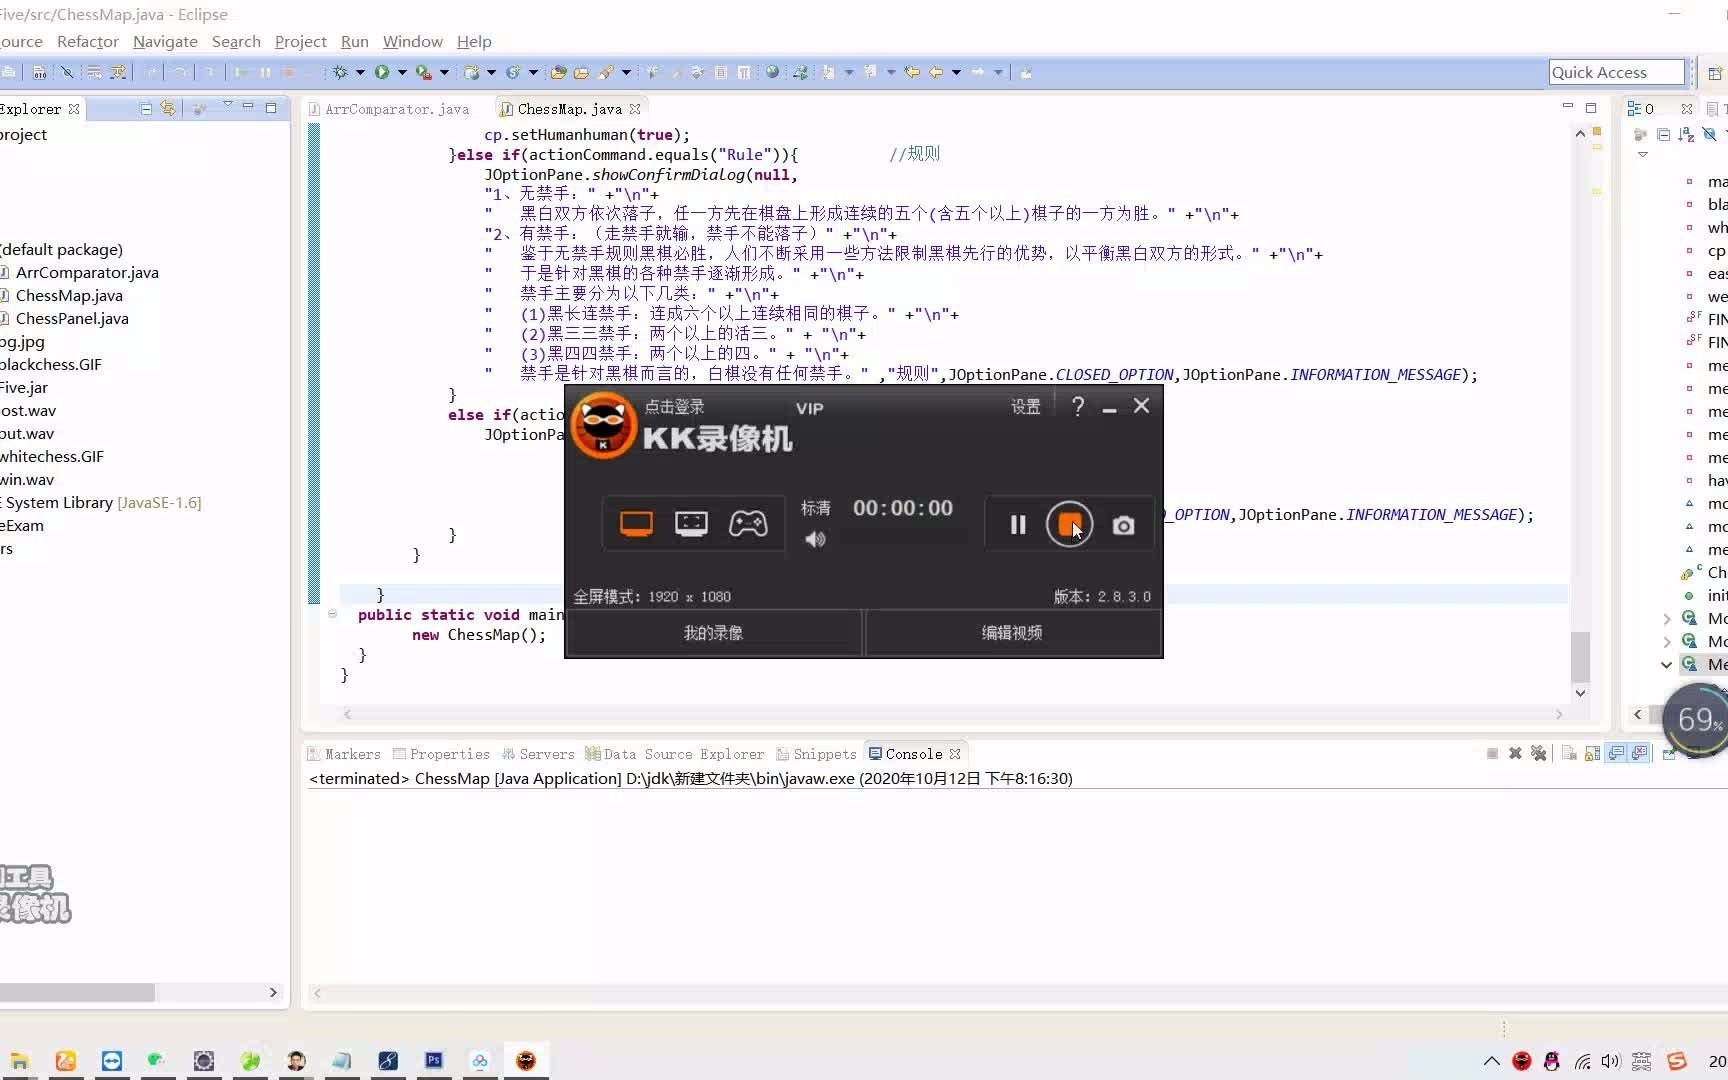Click the Quick Access search field
1728x1080 pixels.
(1616, 72)
